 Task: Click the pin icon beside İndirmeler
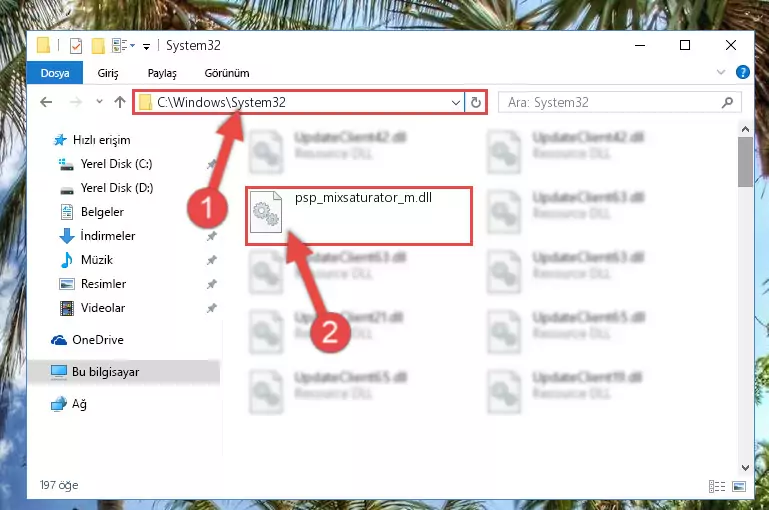(x=211, y=236)
